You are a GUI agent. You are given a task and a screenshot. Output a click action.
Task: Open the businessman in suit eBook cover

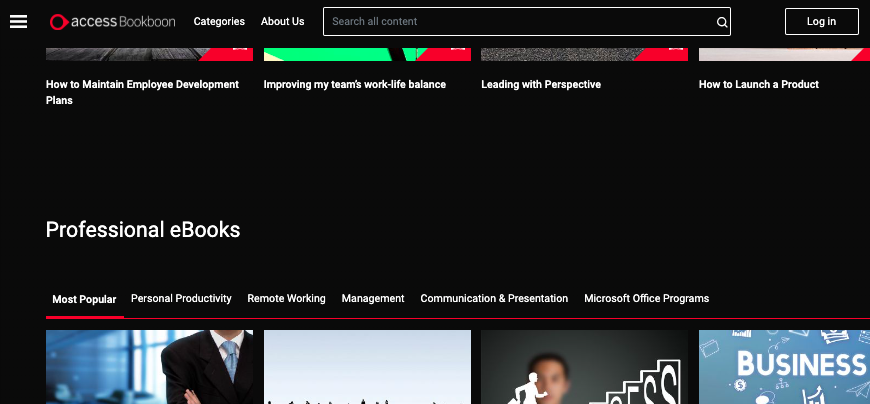[x=149, y=367]
